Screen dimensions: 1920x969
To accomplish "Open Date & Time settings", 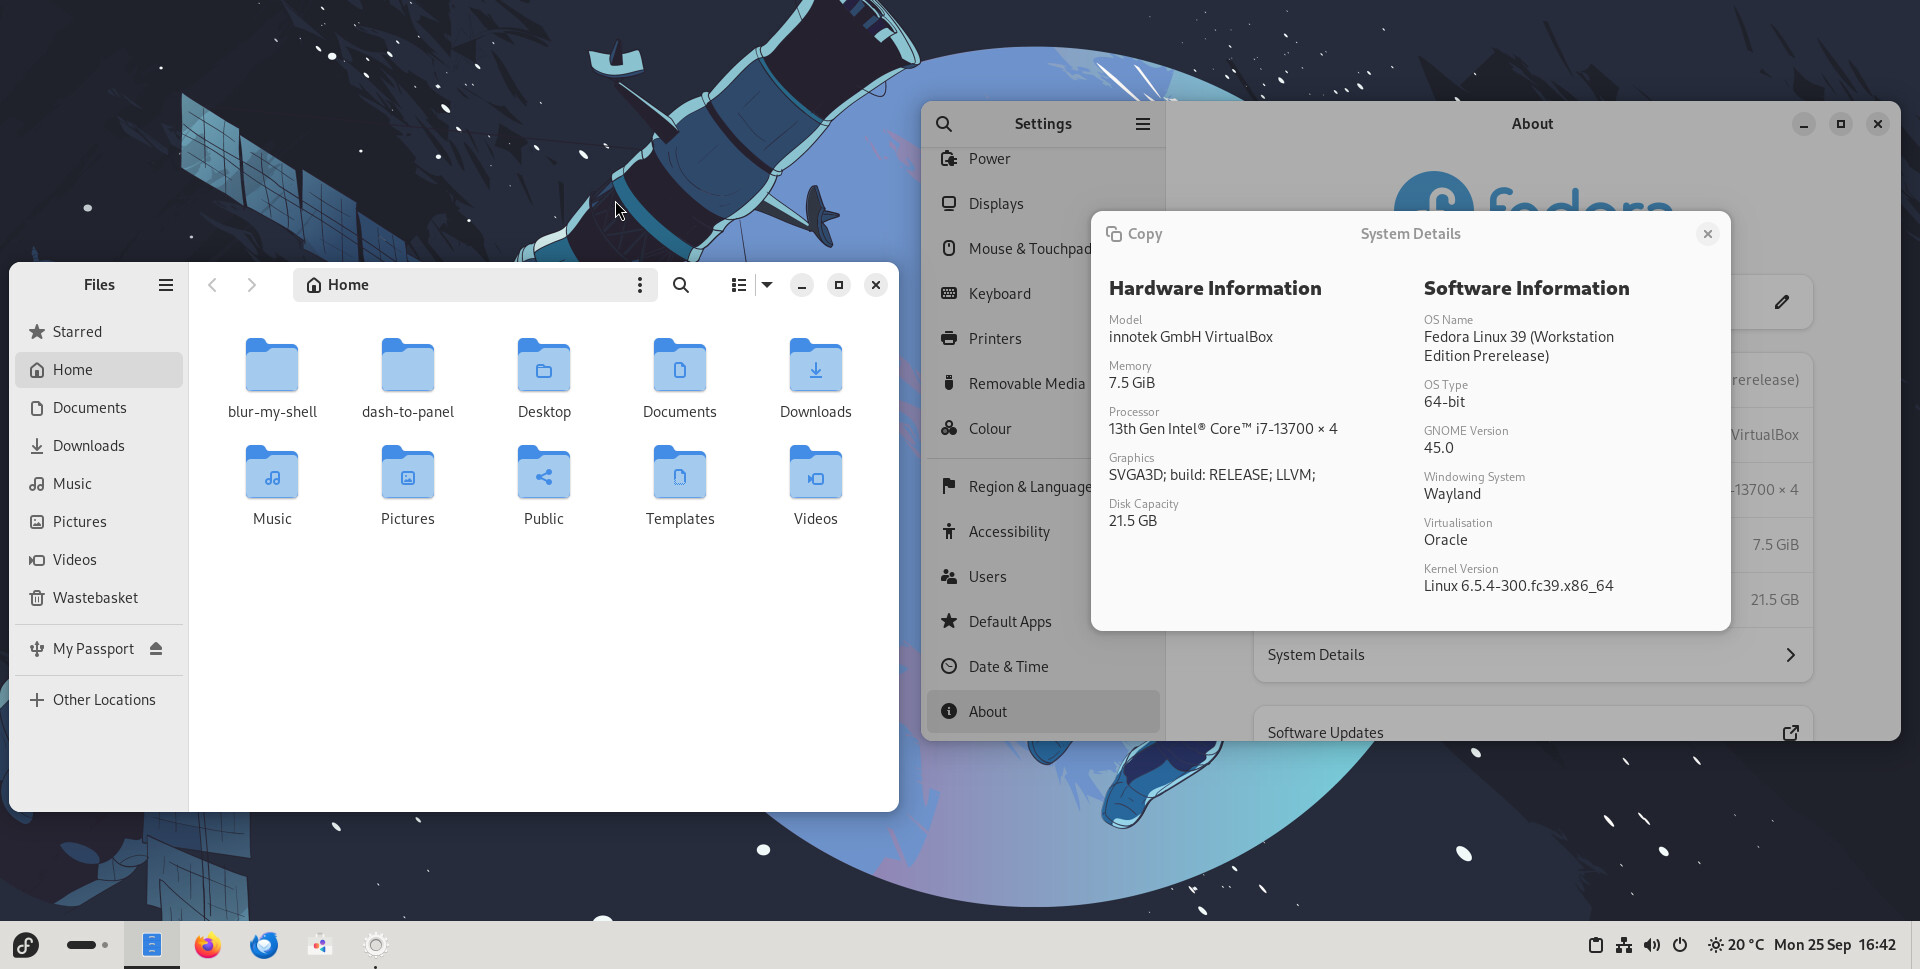I will point(1043,667).
